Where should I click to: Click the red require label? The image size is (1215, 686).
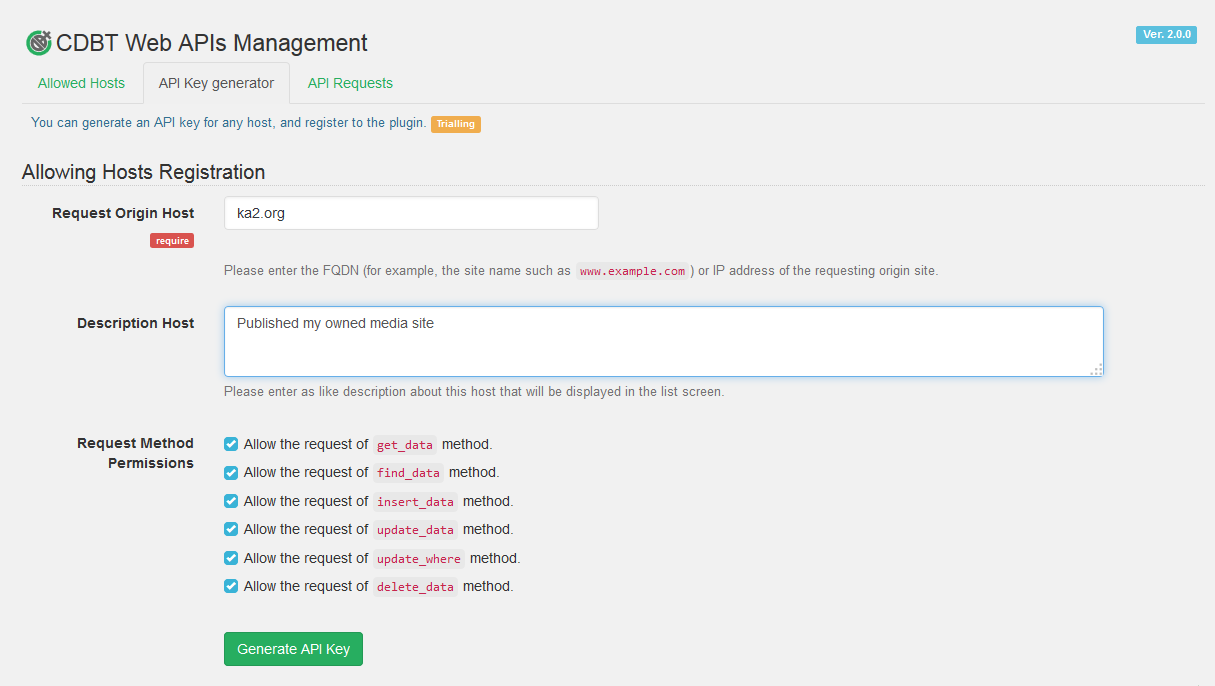[172, 241]
